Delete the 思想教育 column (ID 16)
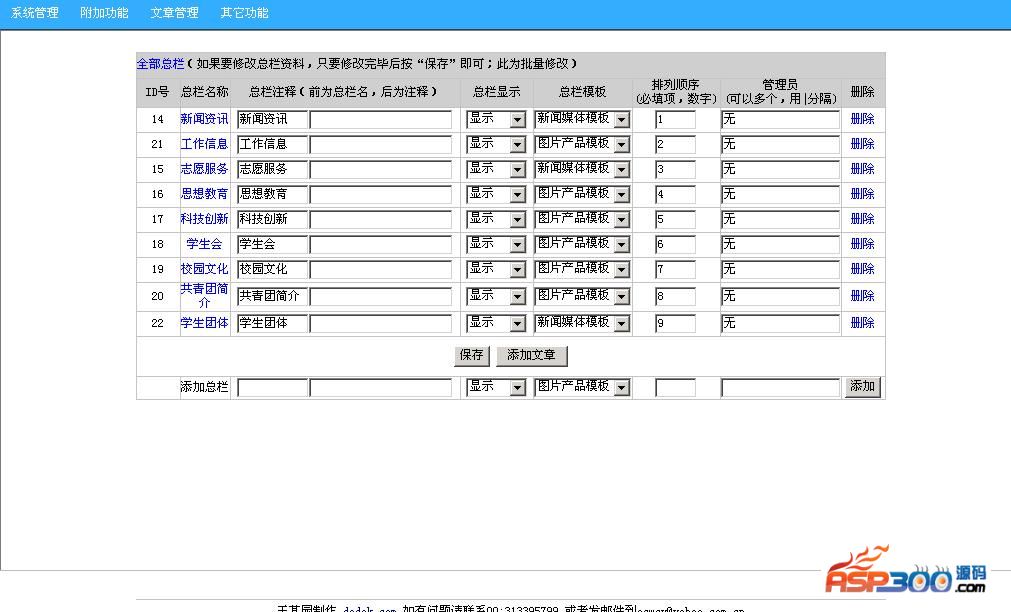Screen dimensions: 1011x612 click(863, 194)
